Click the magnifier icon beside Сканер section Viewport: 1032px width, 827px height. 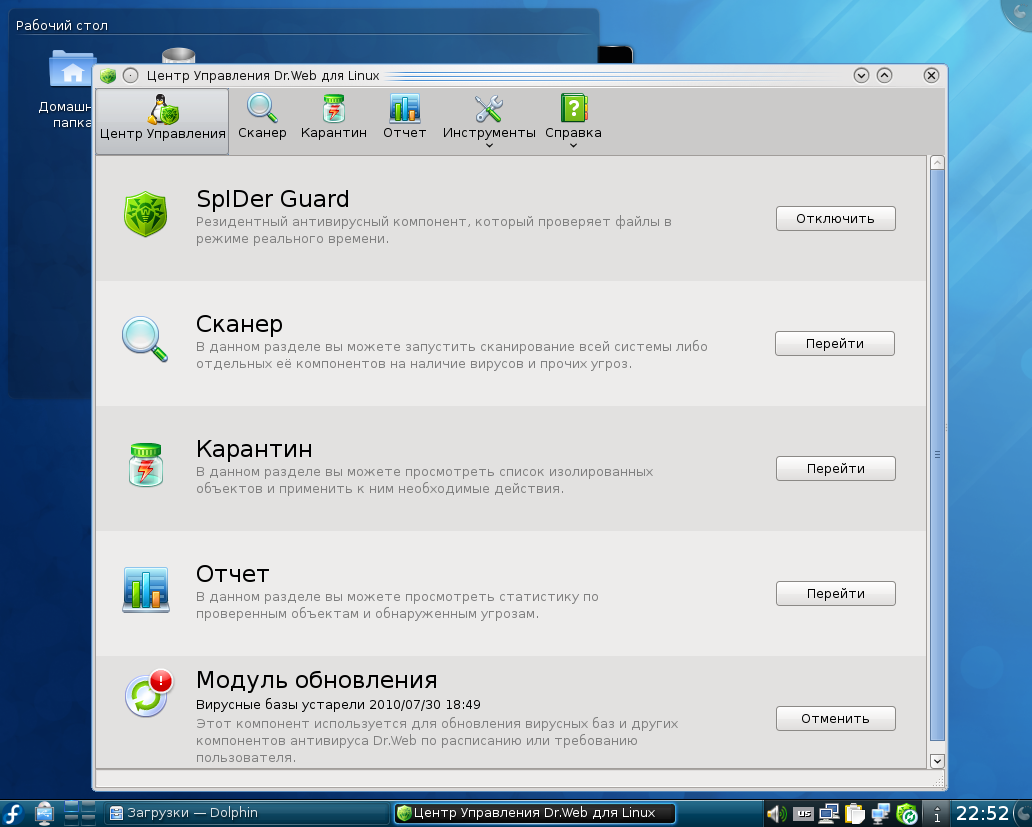[145, 339]
